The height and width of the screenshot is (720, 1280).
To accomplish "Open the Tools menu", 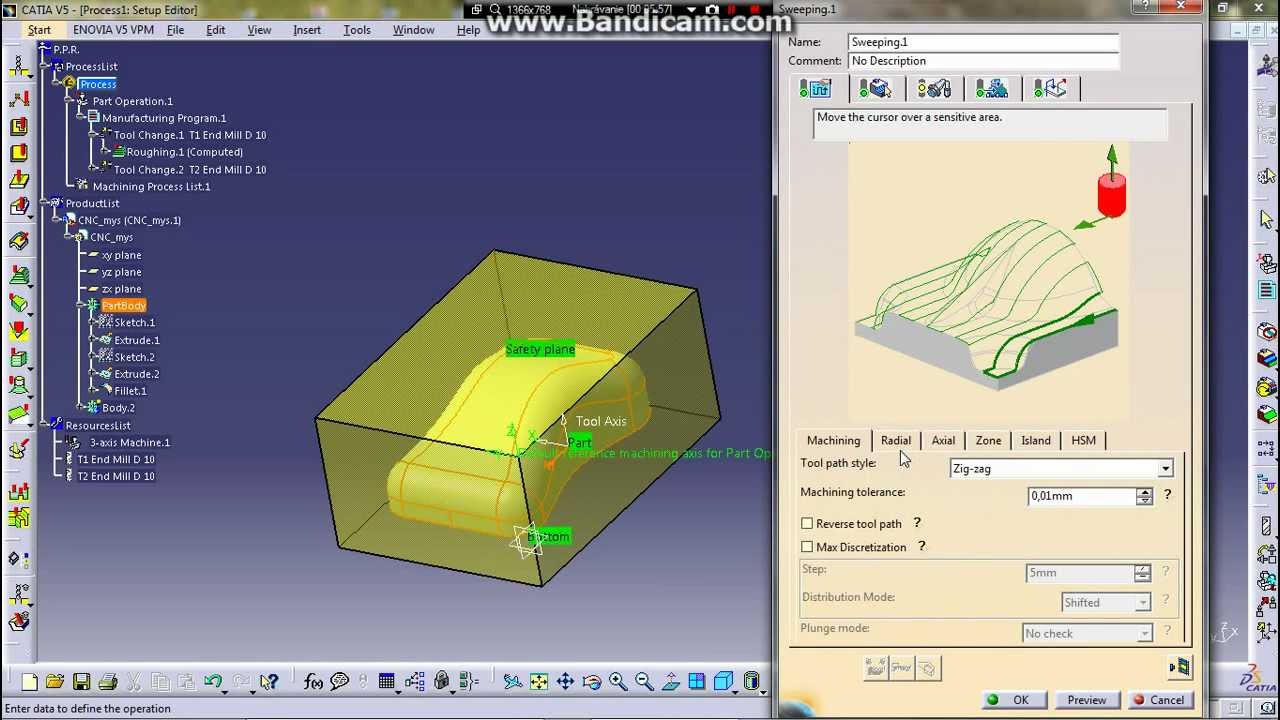I will click(357, 30).
